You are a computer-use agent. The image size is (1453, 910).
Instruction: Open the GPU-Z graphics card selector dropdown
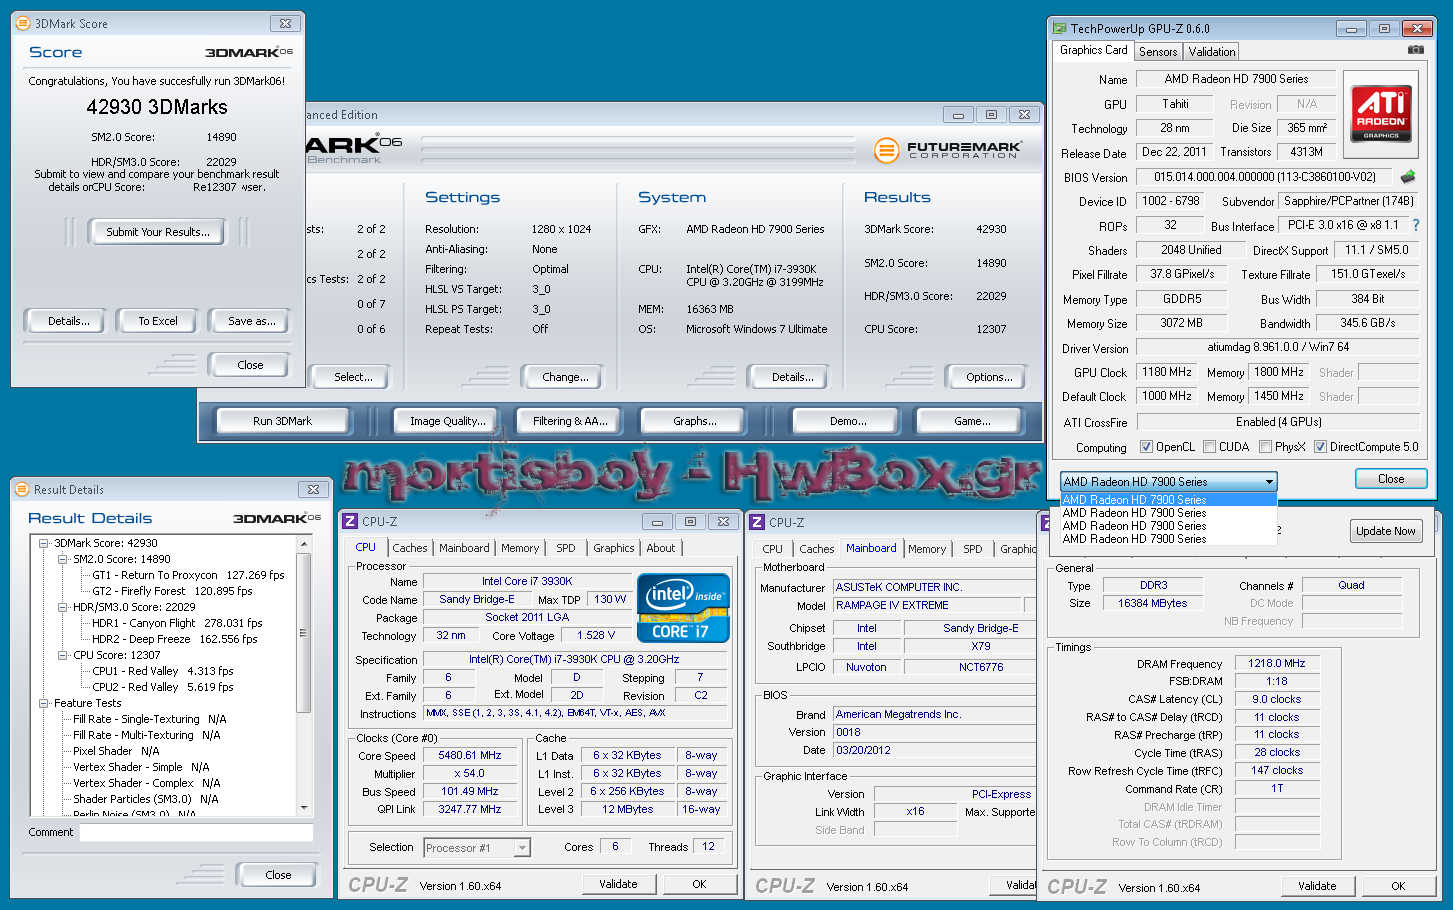[x=1169, y=481]
